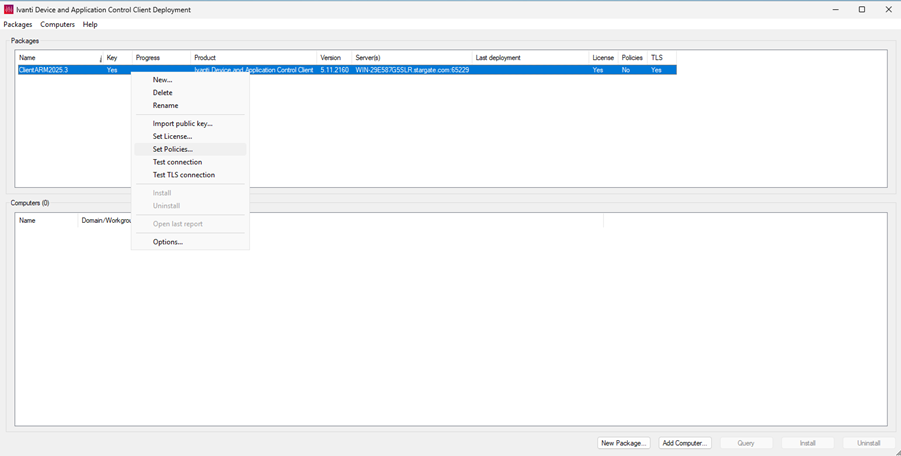Select Delete in the context menu
The width and height of the screenshot is (901, 456).
click(162, 93)
